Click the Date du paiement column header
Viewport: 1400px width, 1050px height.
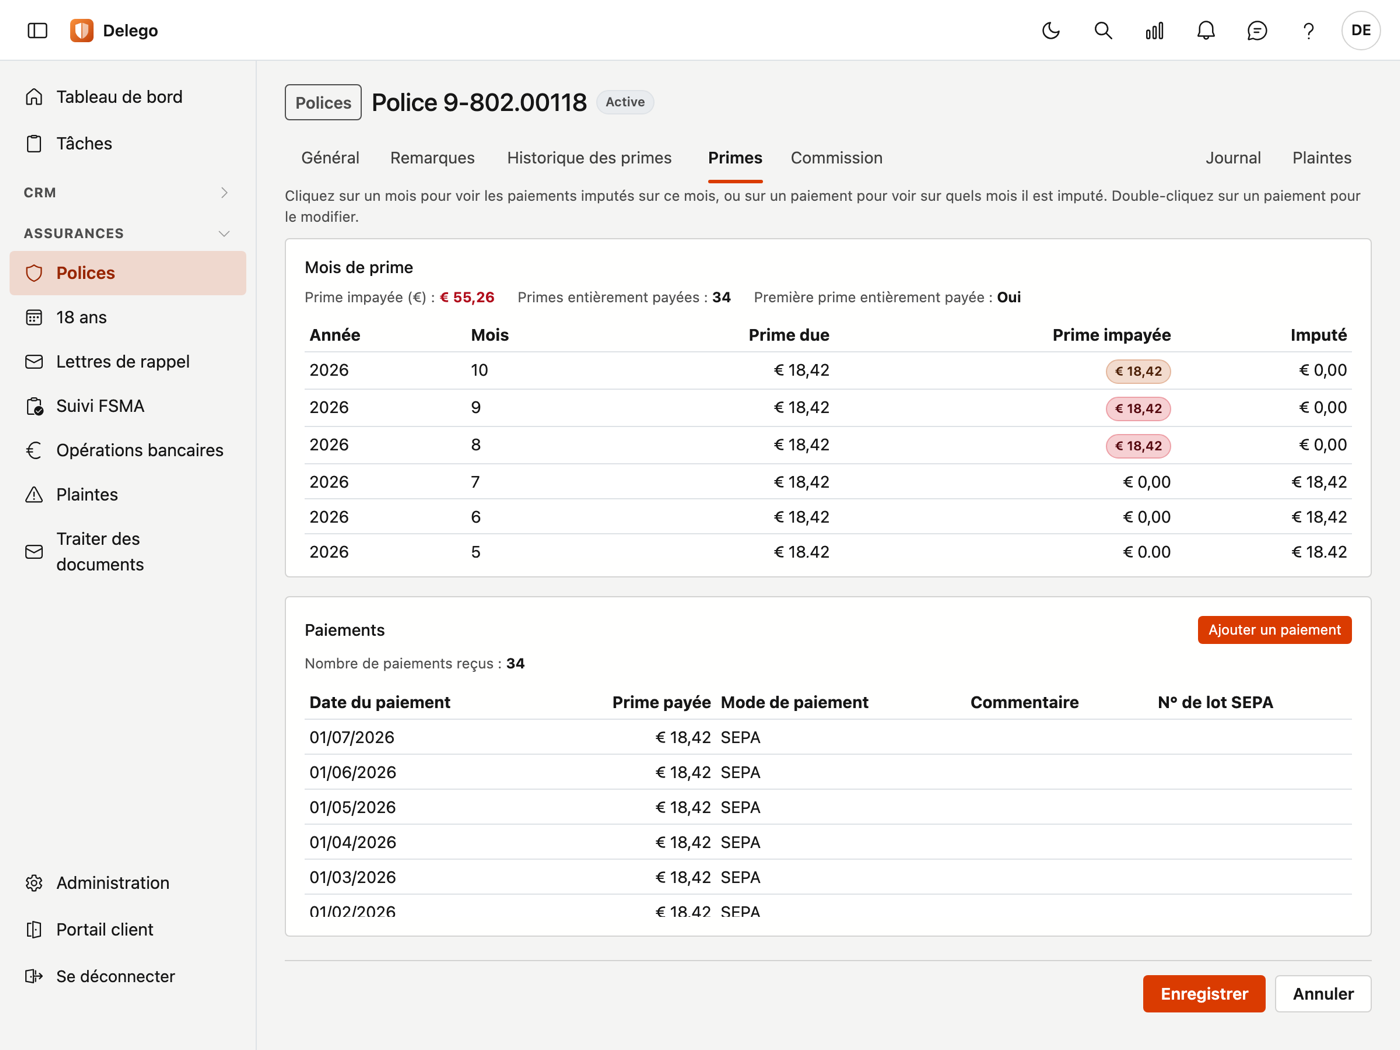(380, 703)
